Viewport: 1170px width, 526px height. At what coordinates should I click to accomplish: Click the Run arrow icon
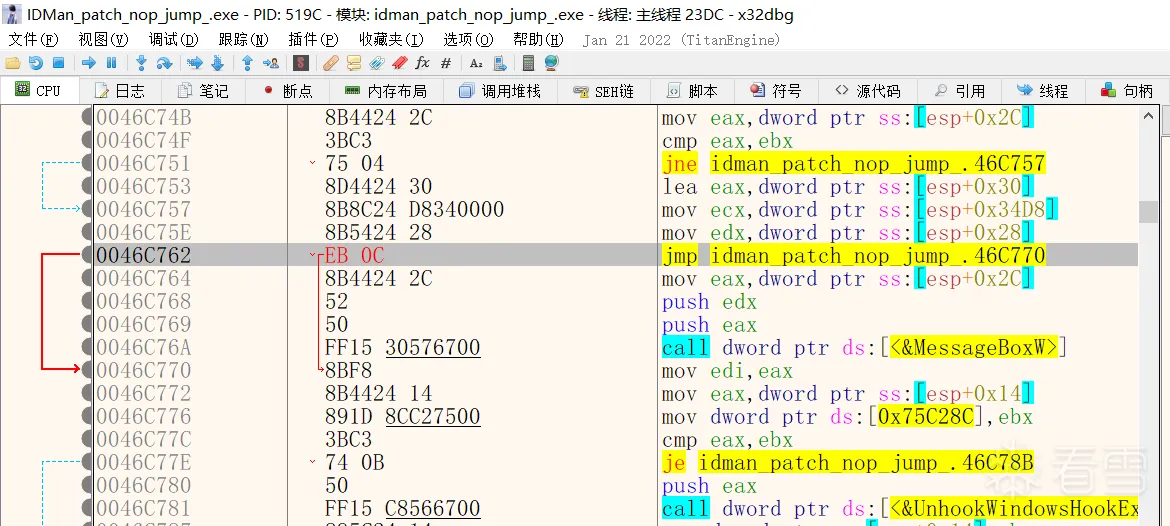(x=89, y=63)
